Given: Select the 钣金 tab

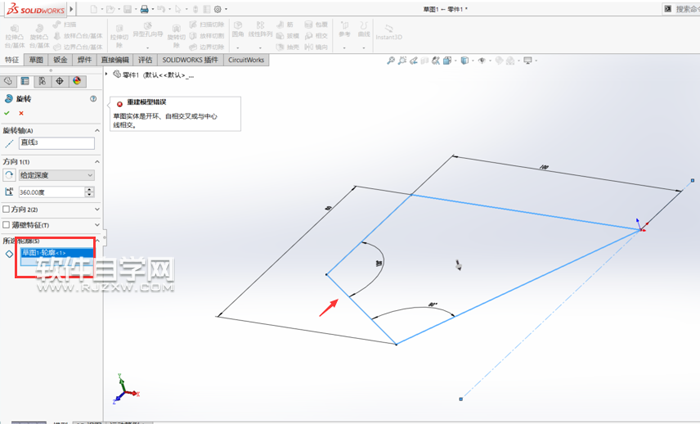Looking at the screenshot, I should click(x=60, y=59).
